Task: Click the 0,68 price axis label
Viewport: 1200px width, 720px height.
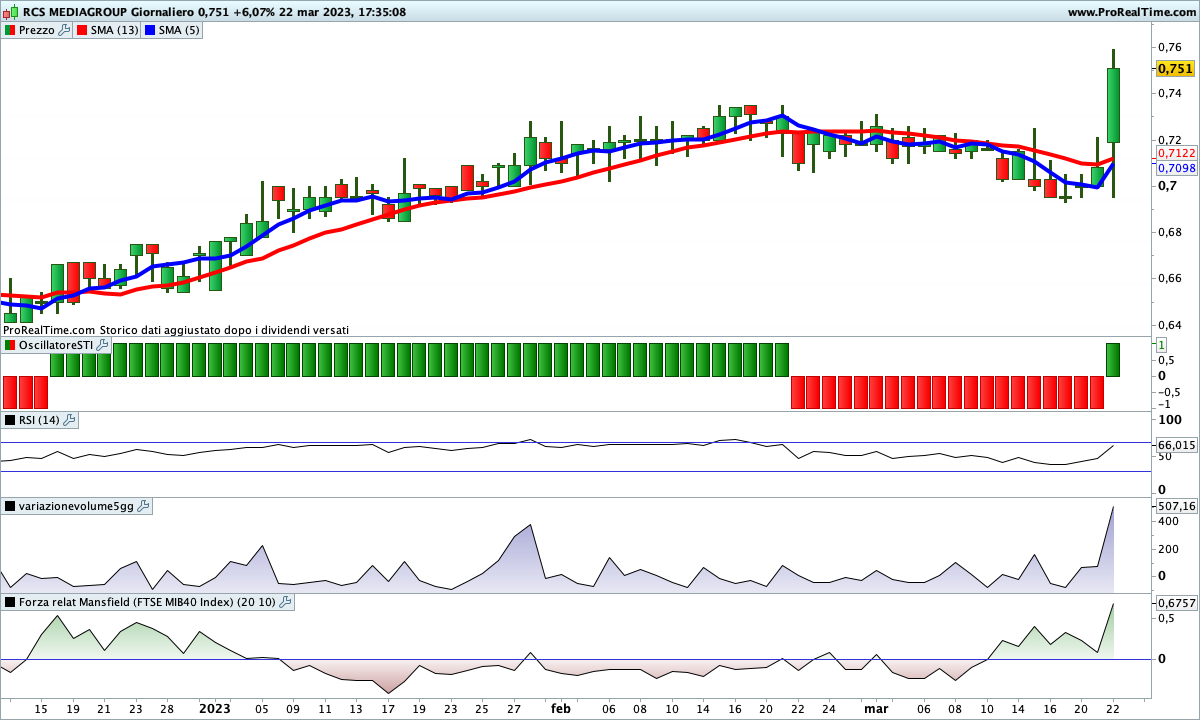Action: click(1169, 232)
